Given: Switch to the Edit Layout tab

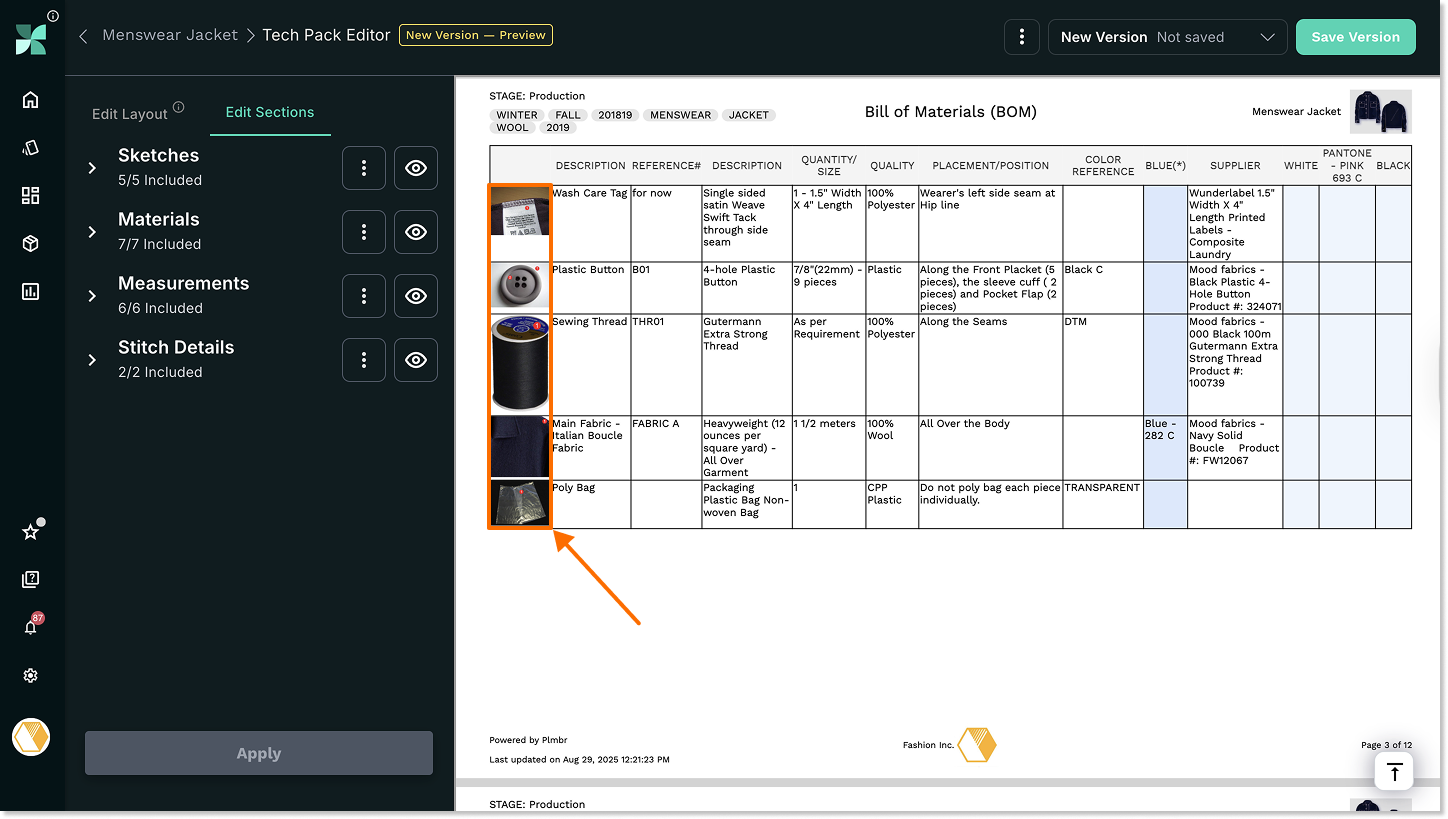Looking at the screenshot, I should click(x=130, y=113).
